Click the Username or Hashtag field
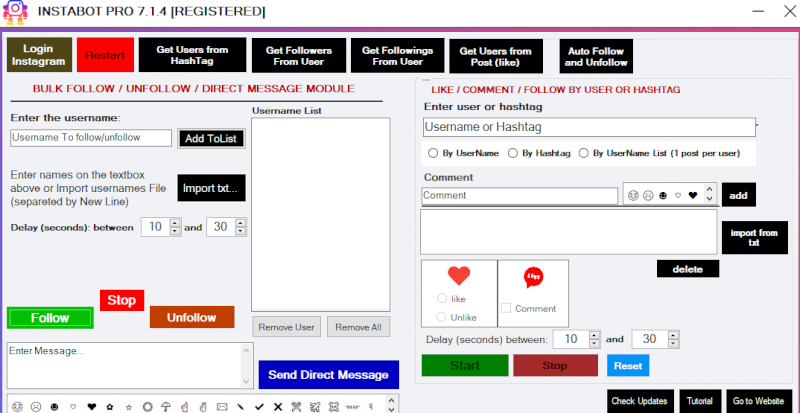The image size is (800, 413). [x=589, y=127]
